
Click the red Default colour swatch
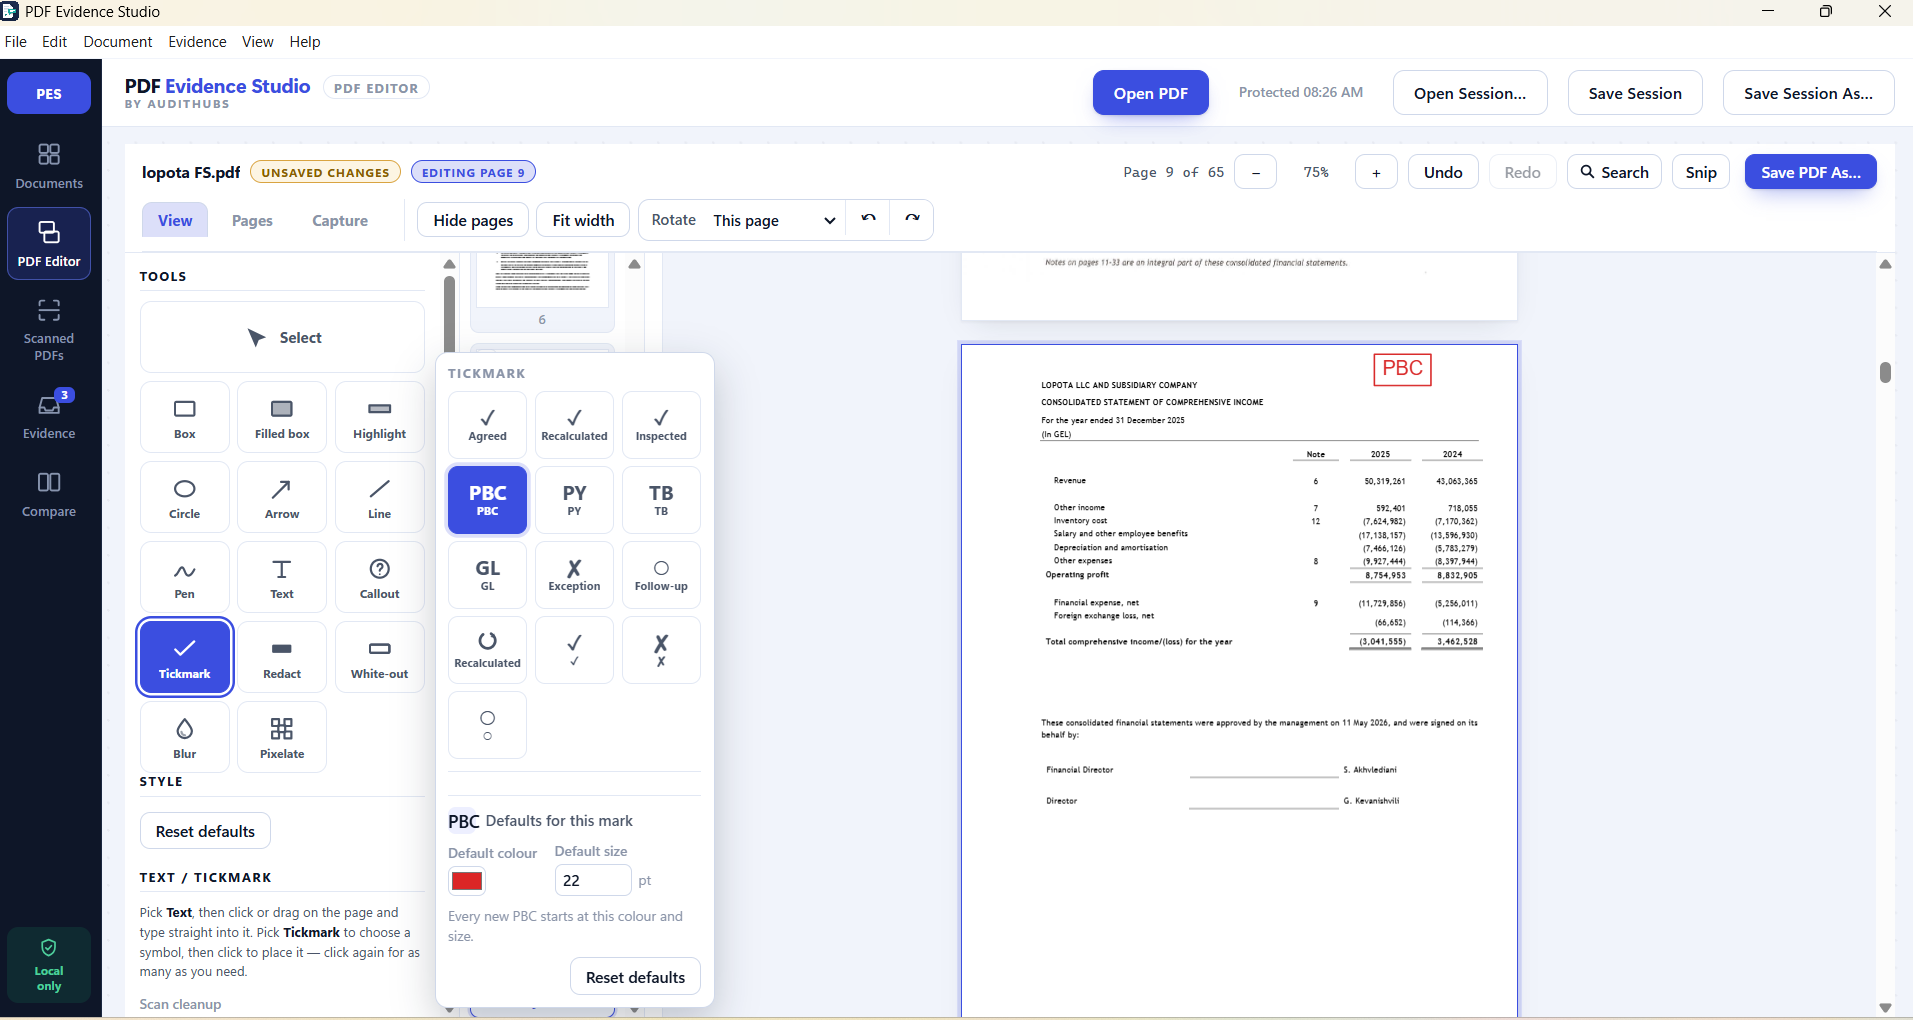(467, 881)
